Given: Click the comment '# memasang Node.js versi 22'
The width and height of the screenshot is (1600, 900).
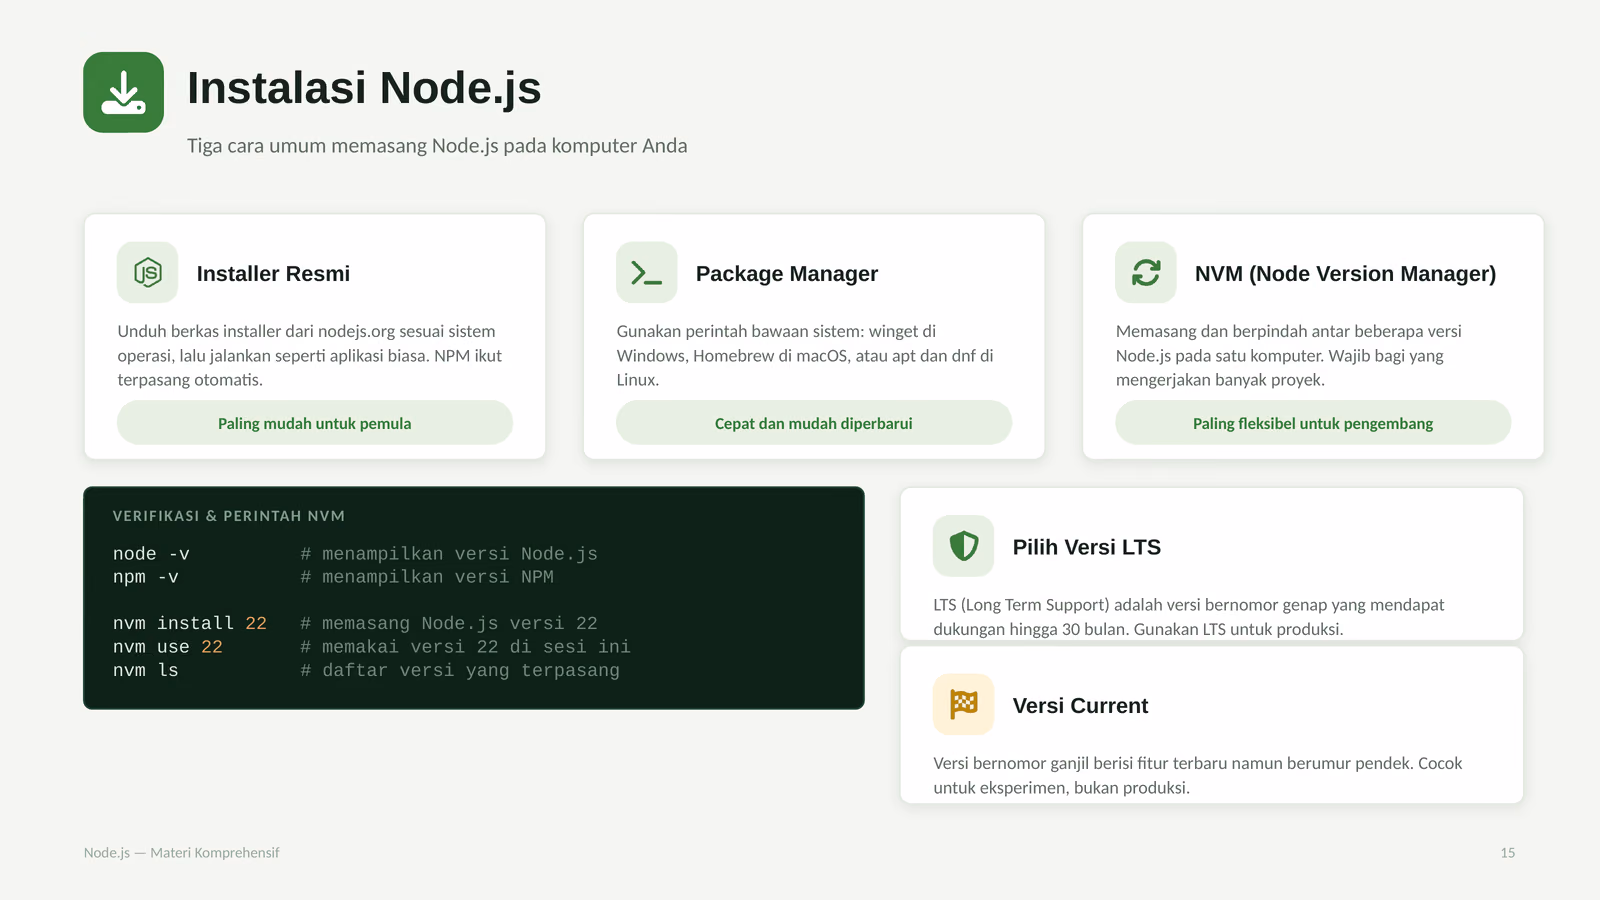Looking at the screenshot, I should pyautogui.click(x=449, y=624).
